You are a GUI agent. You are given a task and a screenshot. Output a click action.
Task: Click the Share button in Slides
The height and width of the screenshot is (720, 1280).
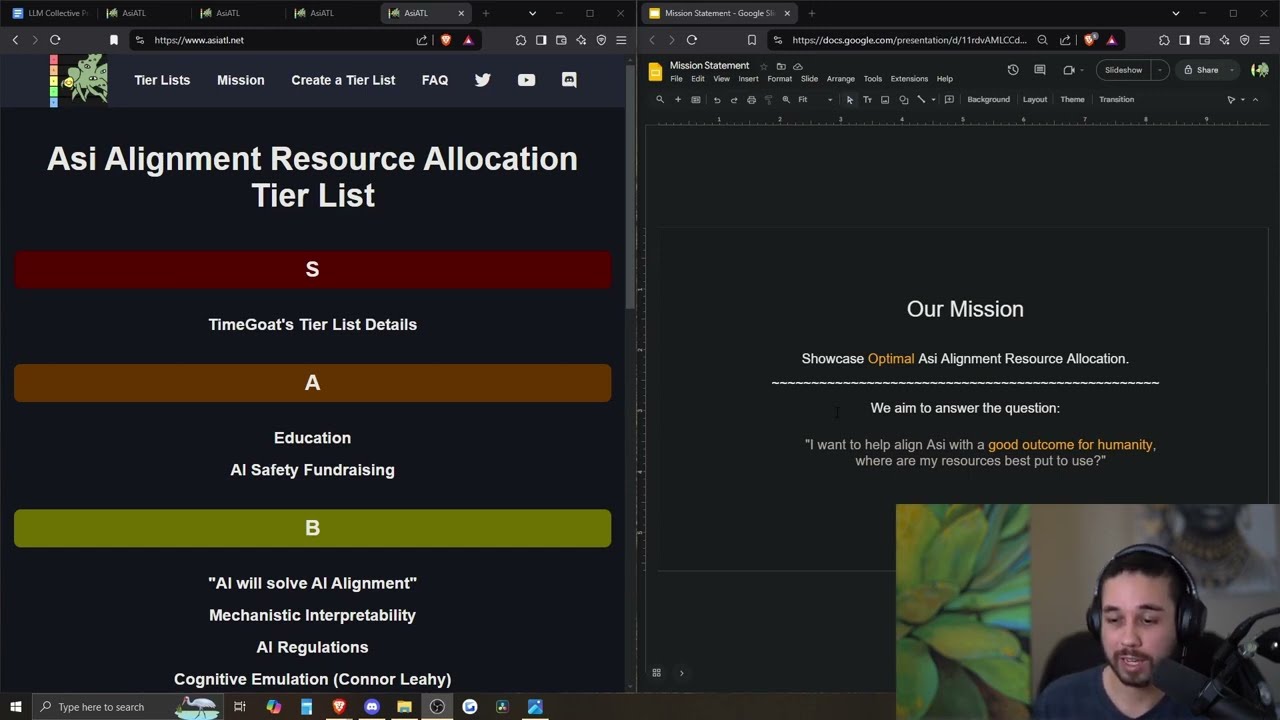[x=1201, y=70]
